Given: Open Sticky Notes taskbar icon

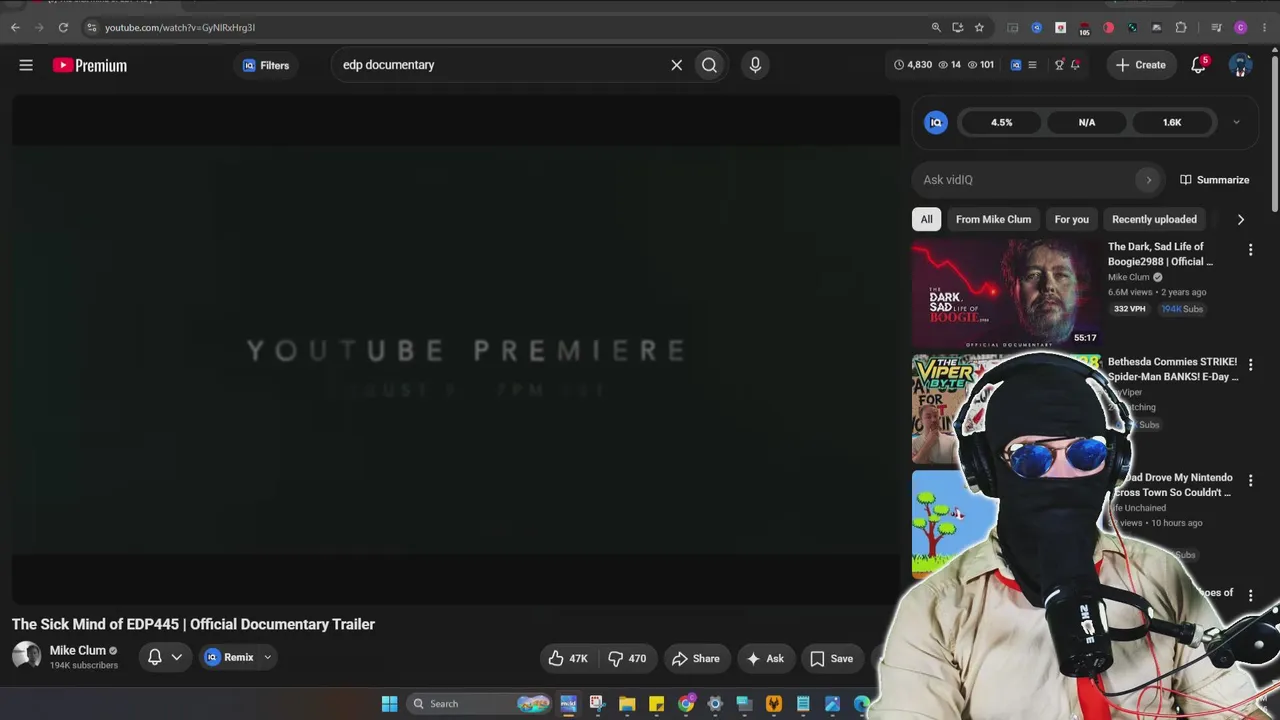Looking at the screenshot, I should pyautogui.click(x=656, y=704).
